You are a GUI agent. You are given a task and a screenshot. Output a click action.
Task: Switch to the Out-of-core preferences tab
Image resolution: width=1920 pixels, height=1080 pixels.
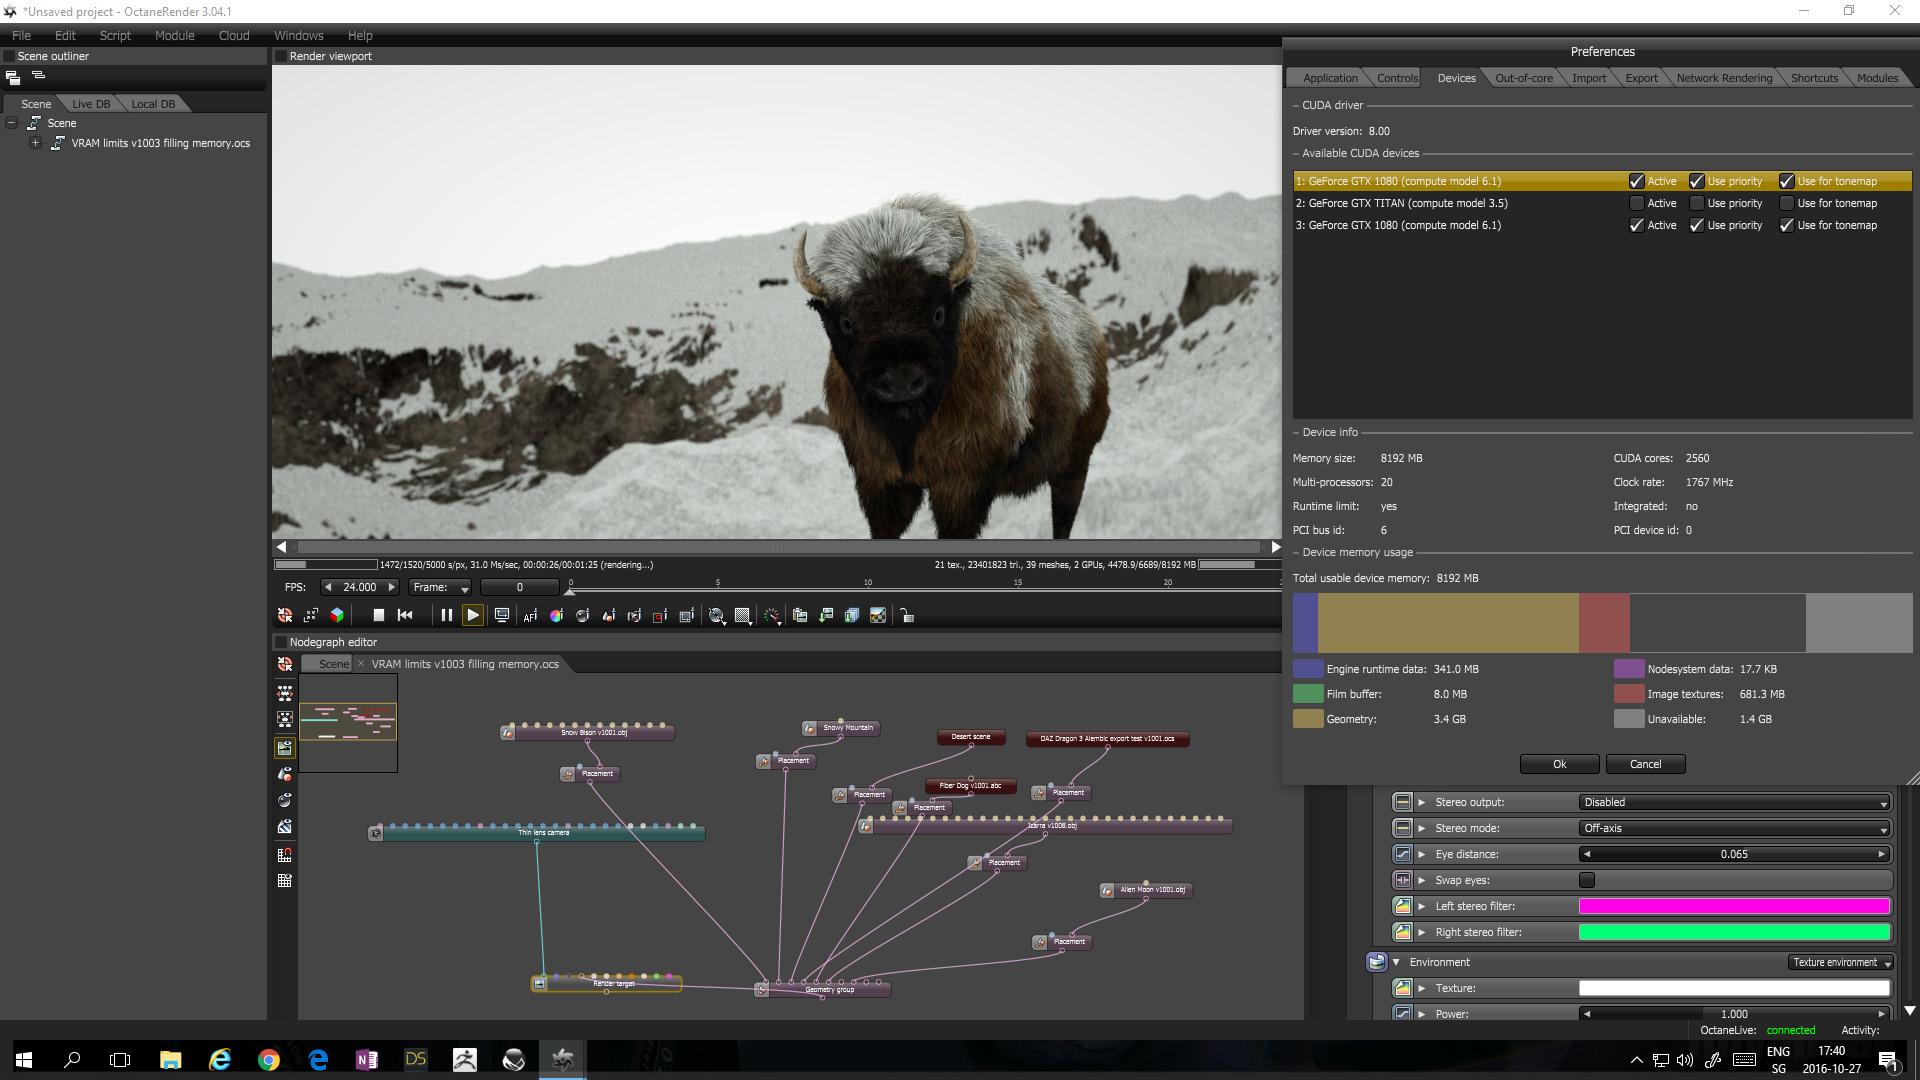[1523, 78]
